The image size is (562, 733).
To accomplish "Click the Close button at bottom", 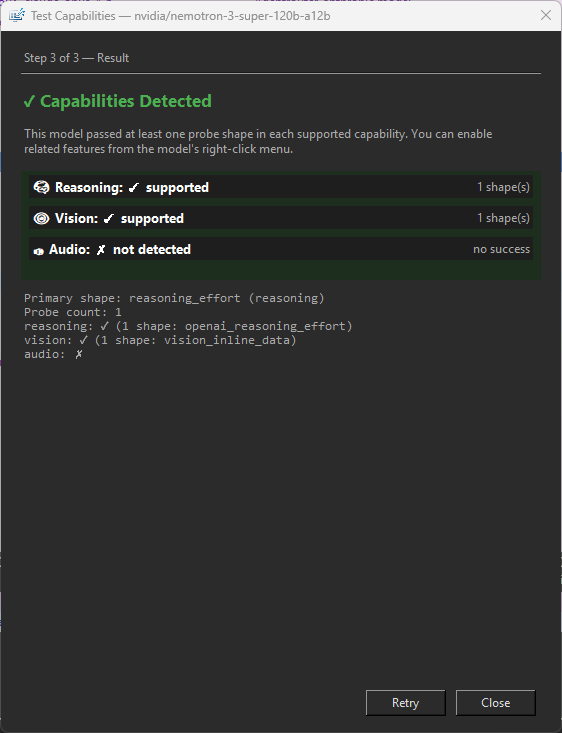I will [x=495, y=703].
